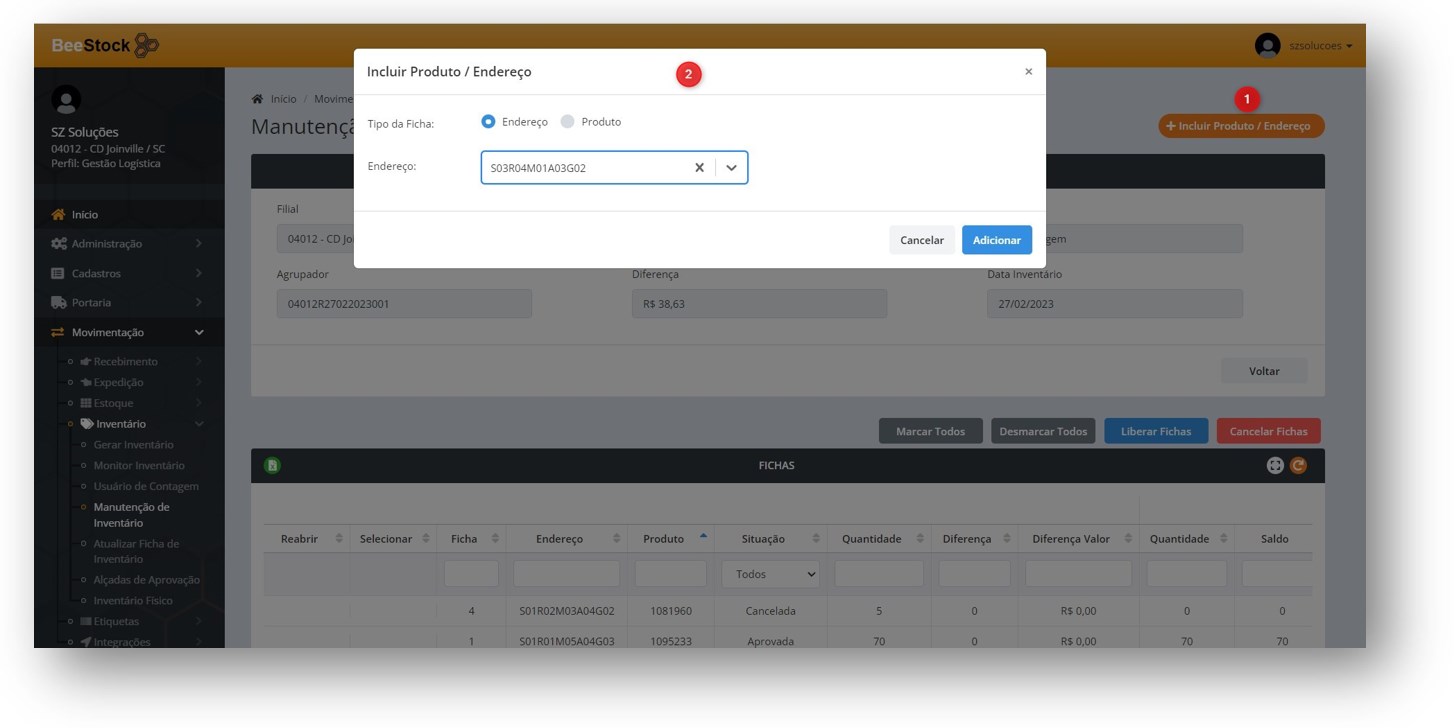Screen dimensions: 1455x728
Task: Click the orange refresh icon in Fichas header
Action: coord(1298,465)
